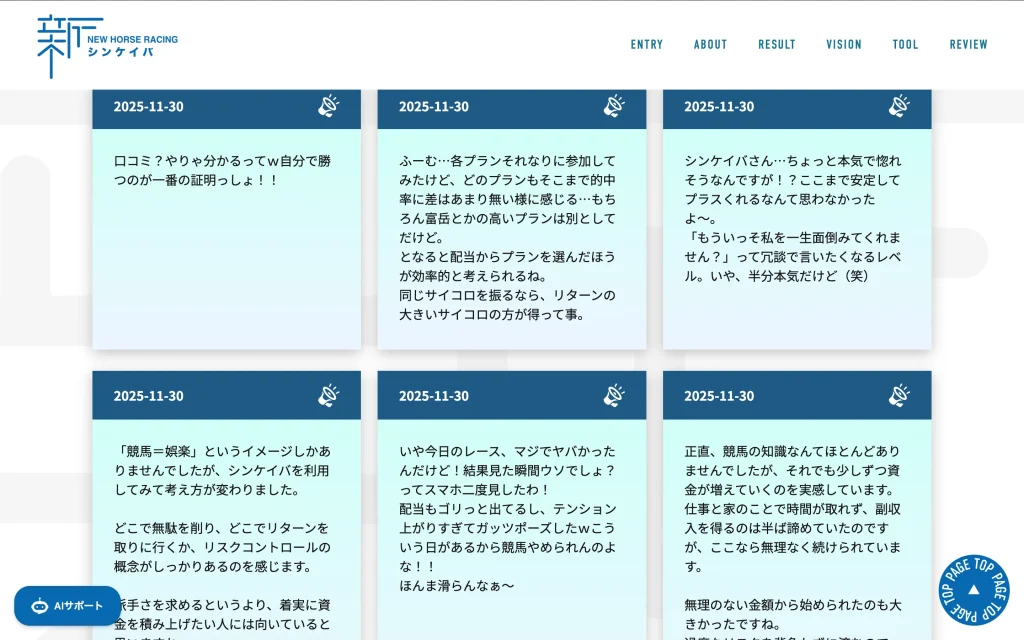Click the line 概念がしっかりあるのを感じます。
The width and height of the screenshot is (1024, 640).
click(x=213, y=566)
